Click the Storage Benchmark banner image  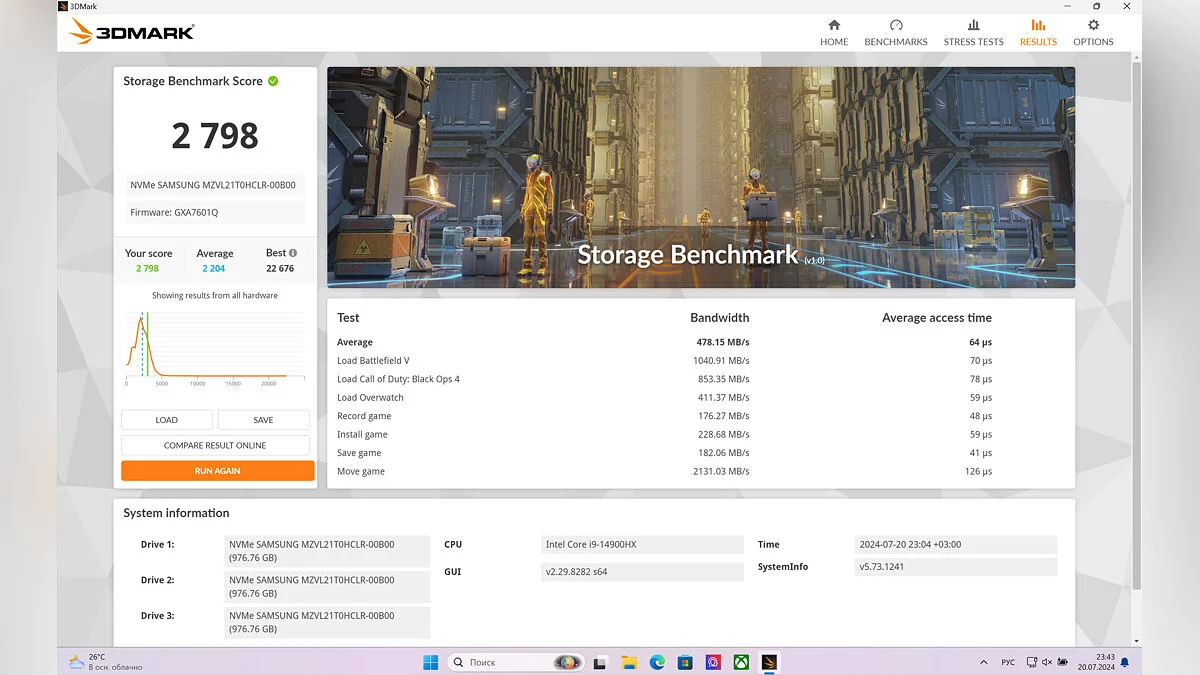coord(700,177)
